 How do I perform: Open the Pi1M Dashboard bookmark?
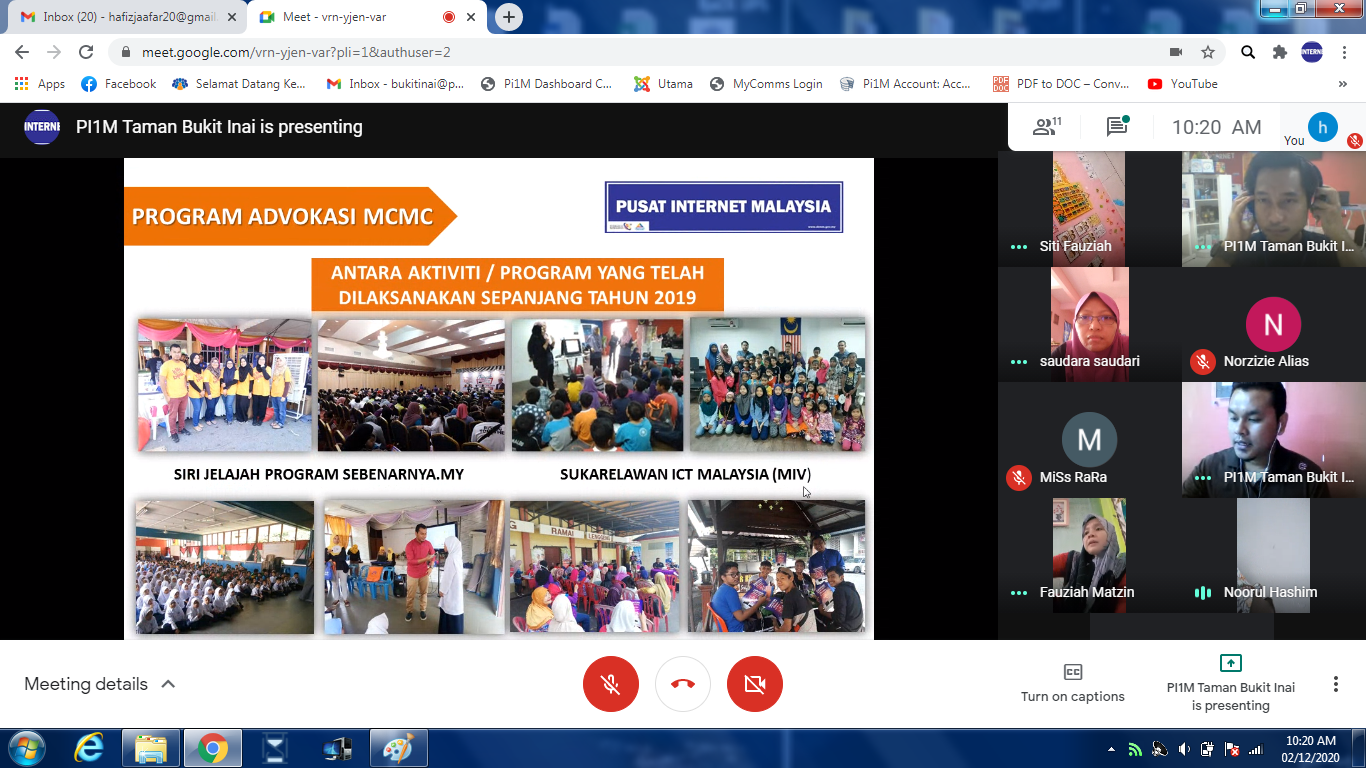(x=547, y=84)
